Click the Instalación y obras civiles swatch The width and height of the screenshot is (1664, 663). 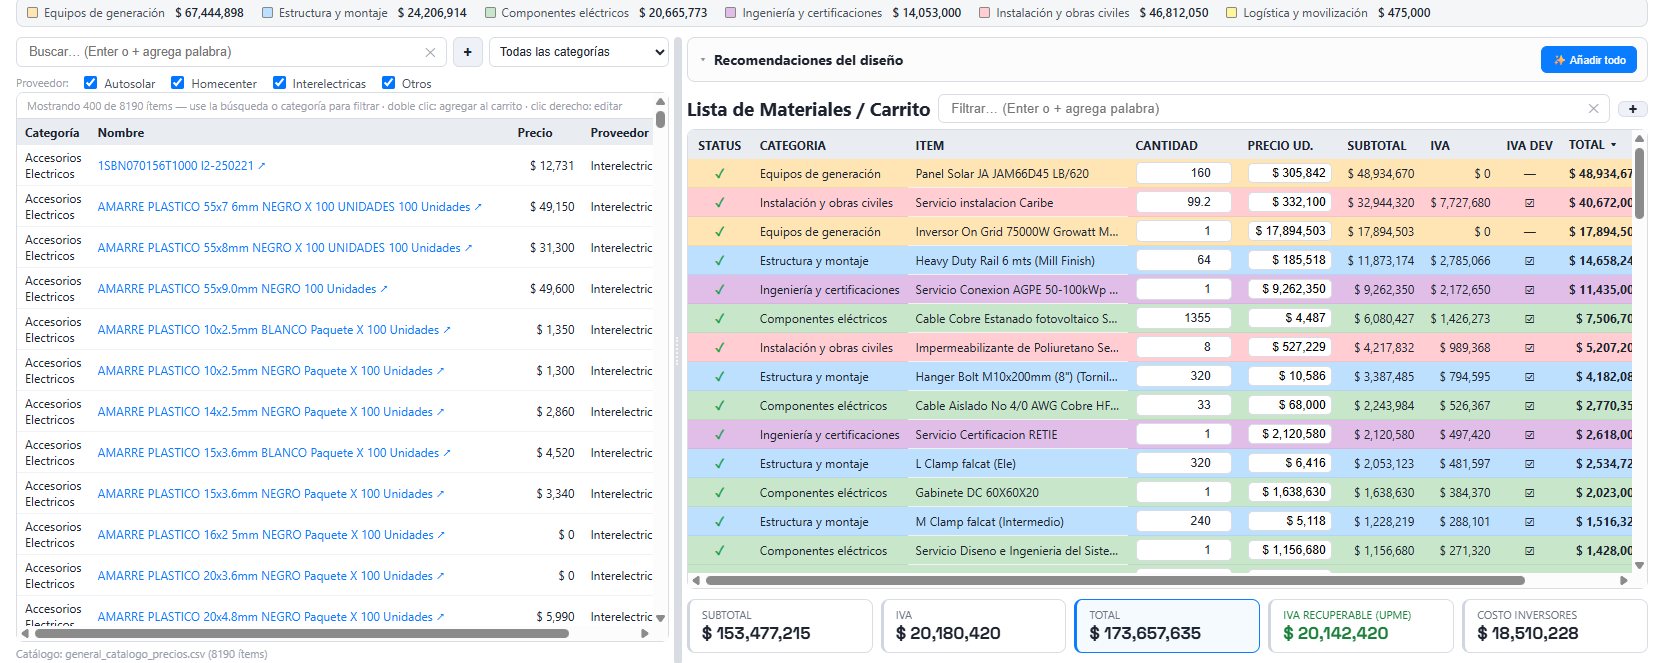985,13
